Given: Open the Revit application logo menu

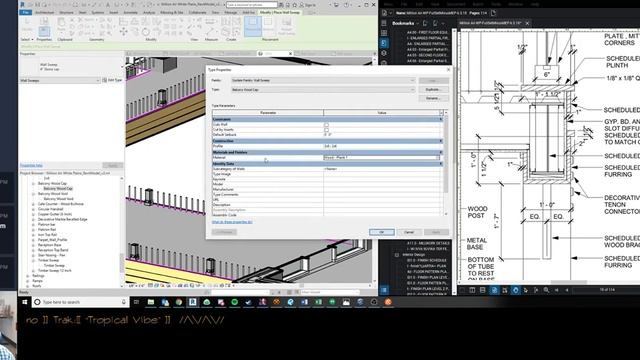Looking at the screenshot, I should pos(23,4).
